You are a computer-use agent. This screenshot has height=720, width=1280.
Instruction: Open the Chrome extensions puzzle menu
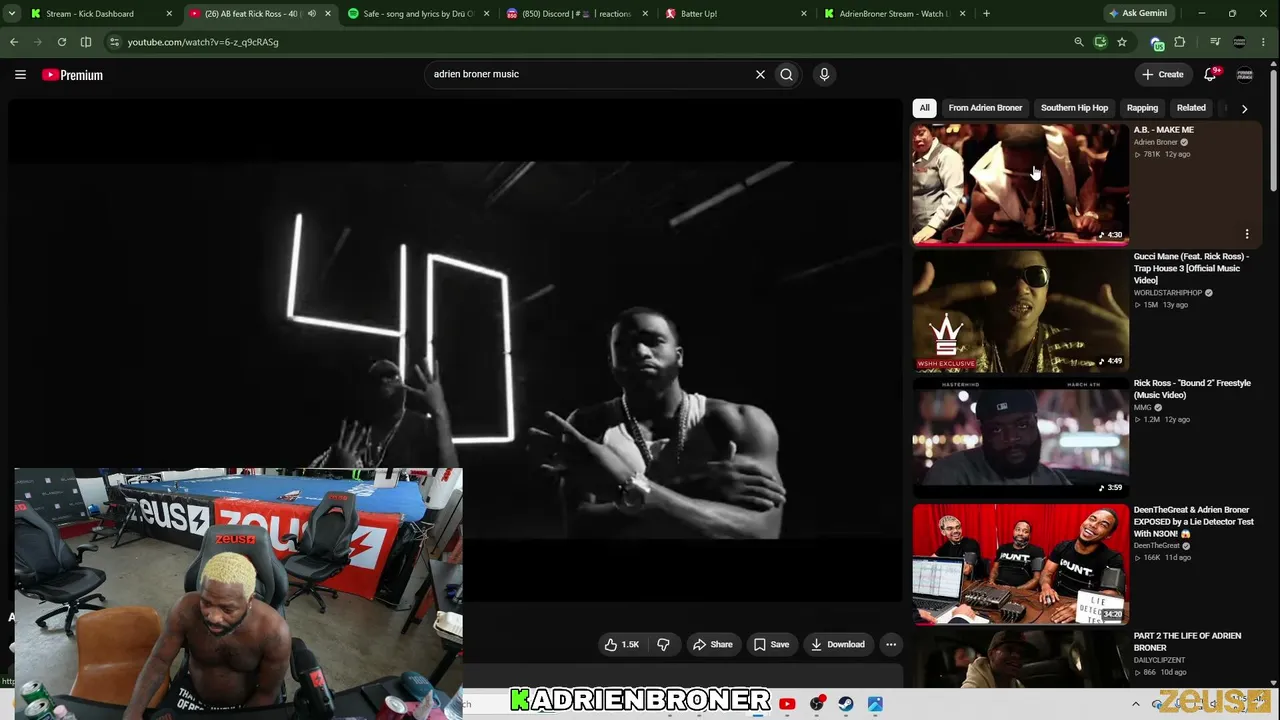coord(1180,42)
